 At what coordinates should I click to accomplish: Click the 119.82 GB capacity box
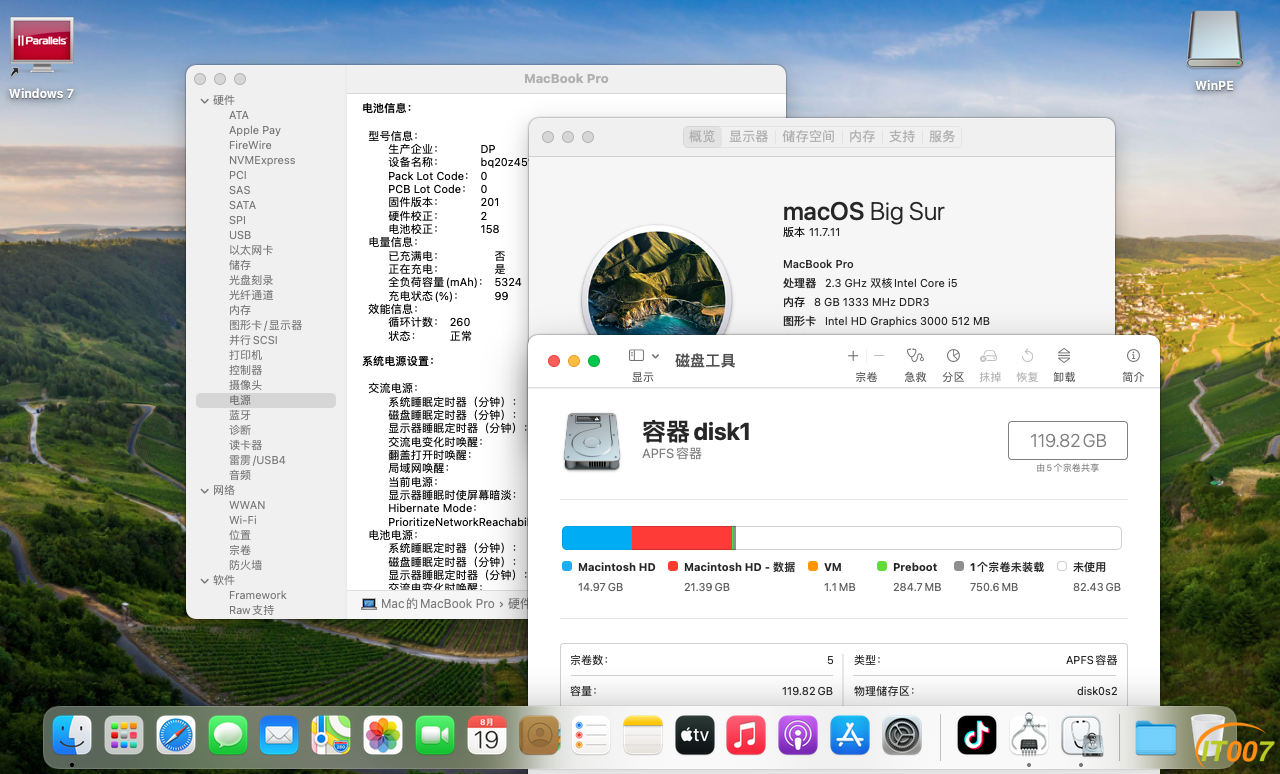(1067, 441)
